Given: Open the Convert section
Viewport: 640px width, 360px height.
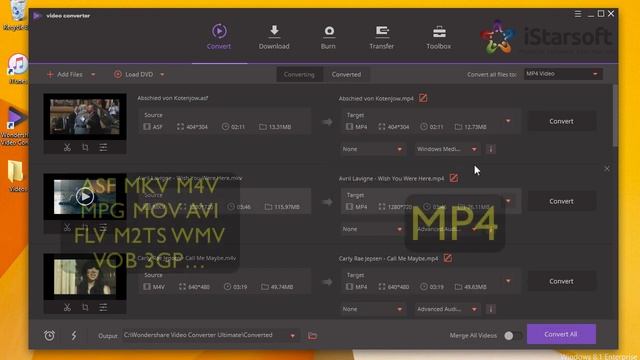Looking at the screenshot, I should [219, 37].
